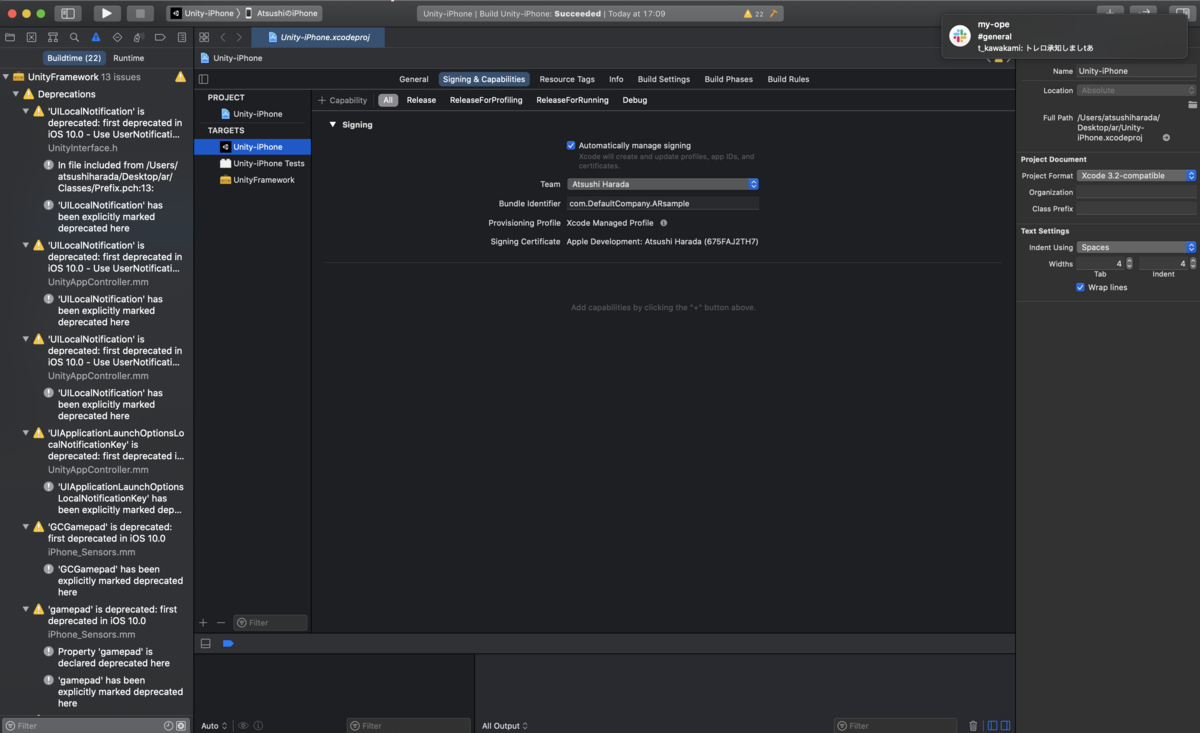Collapse UnityFramework issues group

coord(5,77)
